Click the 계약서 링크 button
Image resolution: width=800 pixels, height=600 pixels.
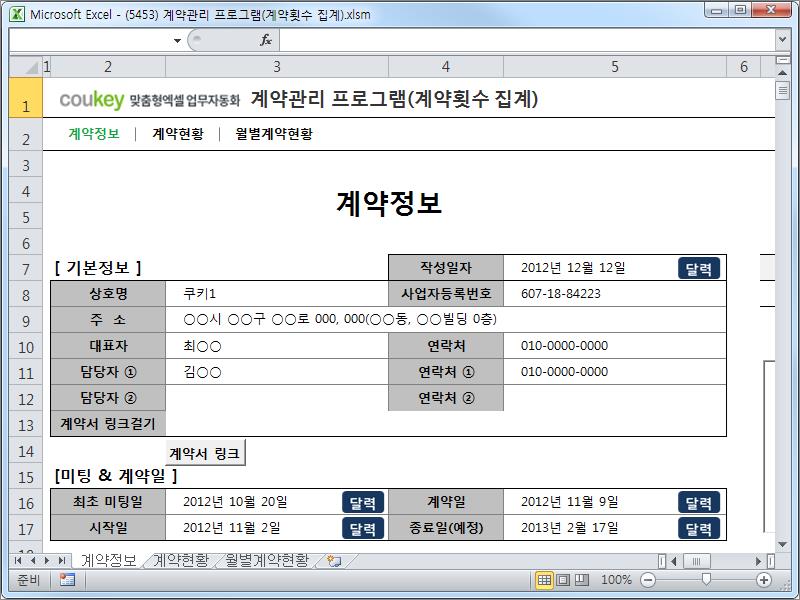205,453
